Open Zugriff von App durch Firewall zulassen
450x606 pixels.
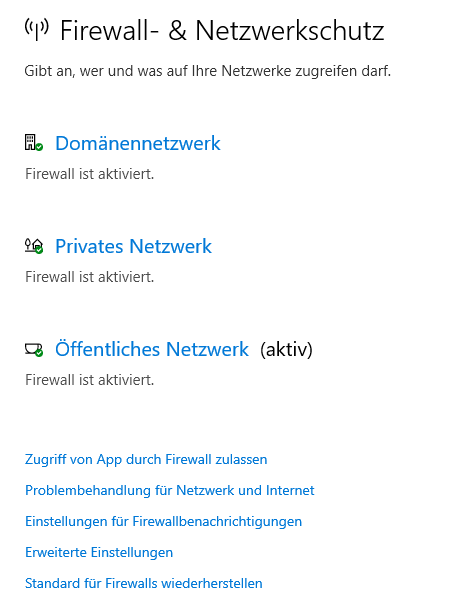146,460
